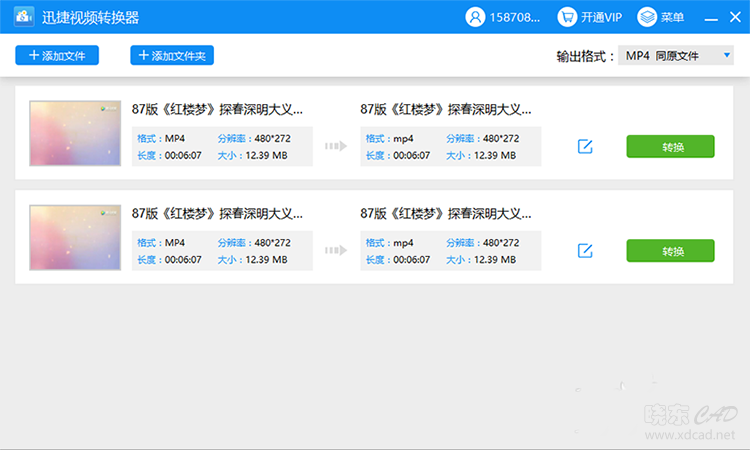
Task: Select the second video thumbnail
Action: 75,238
